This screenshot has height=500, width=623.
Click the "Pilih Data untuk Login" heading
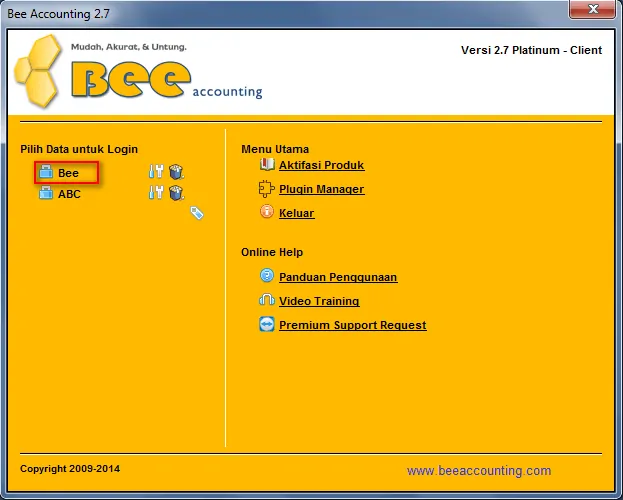pos(79,149)
